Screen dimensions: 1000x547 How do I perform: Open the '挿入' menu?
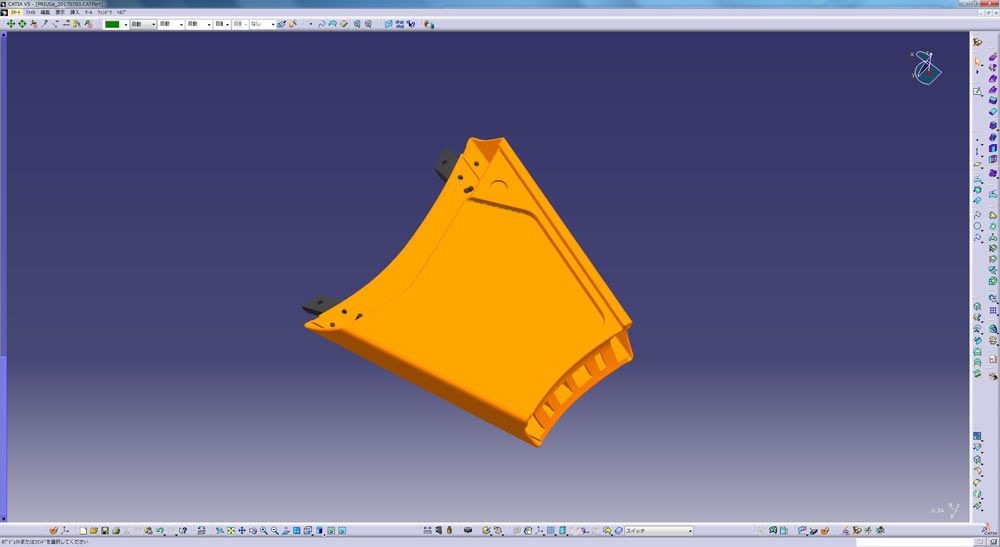(x=74, y=12)
